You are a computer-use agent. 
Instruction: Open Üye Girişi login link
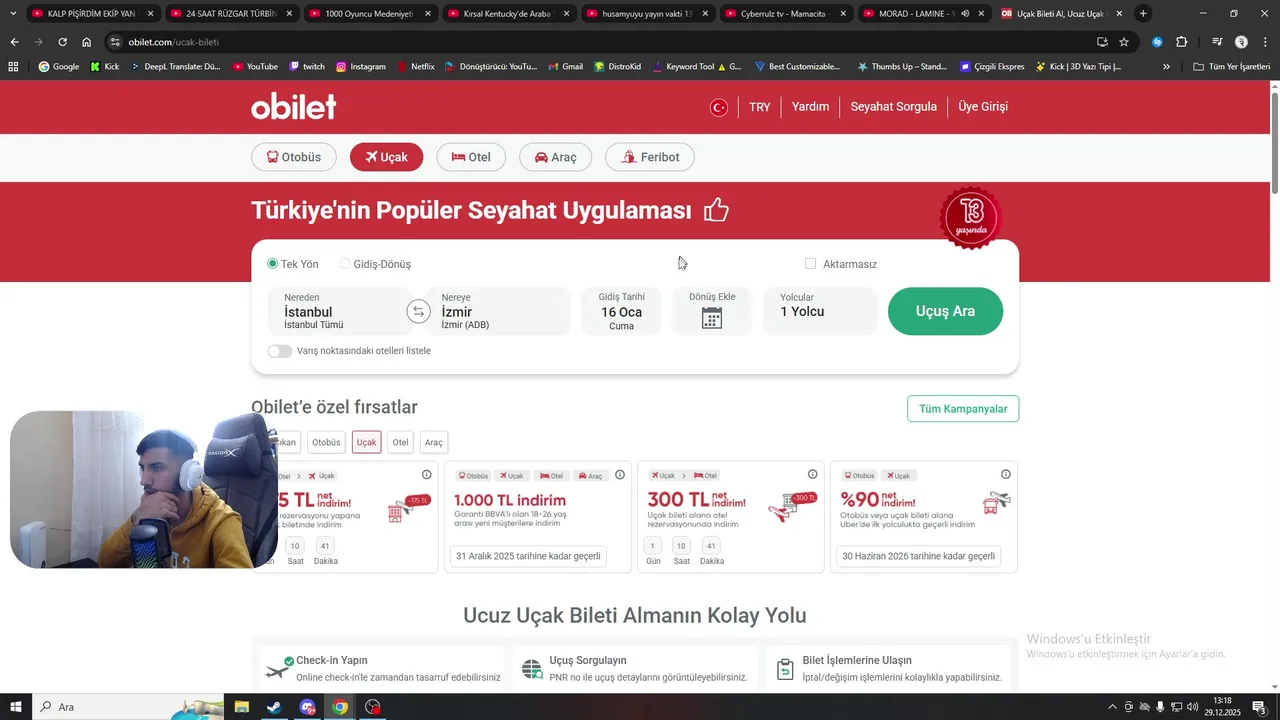click(983, 107)
